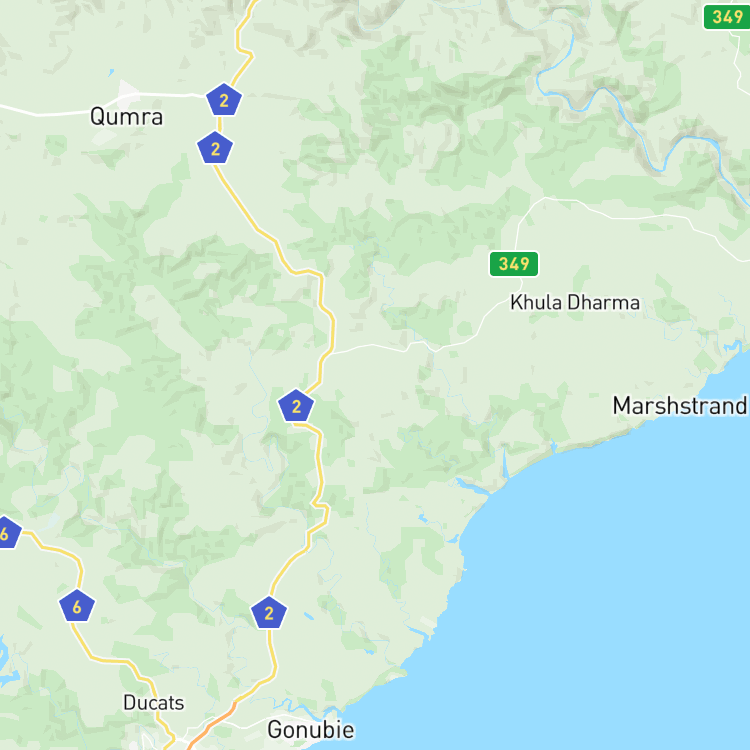Click the Marshstrand coastal label
This screenshot has height=750, width=750.
click(x=680, y=406)
